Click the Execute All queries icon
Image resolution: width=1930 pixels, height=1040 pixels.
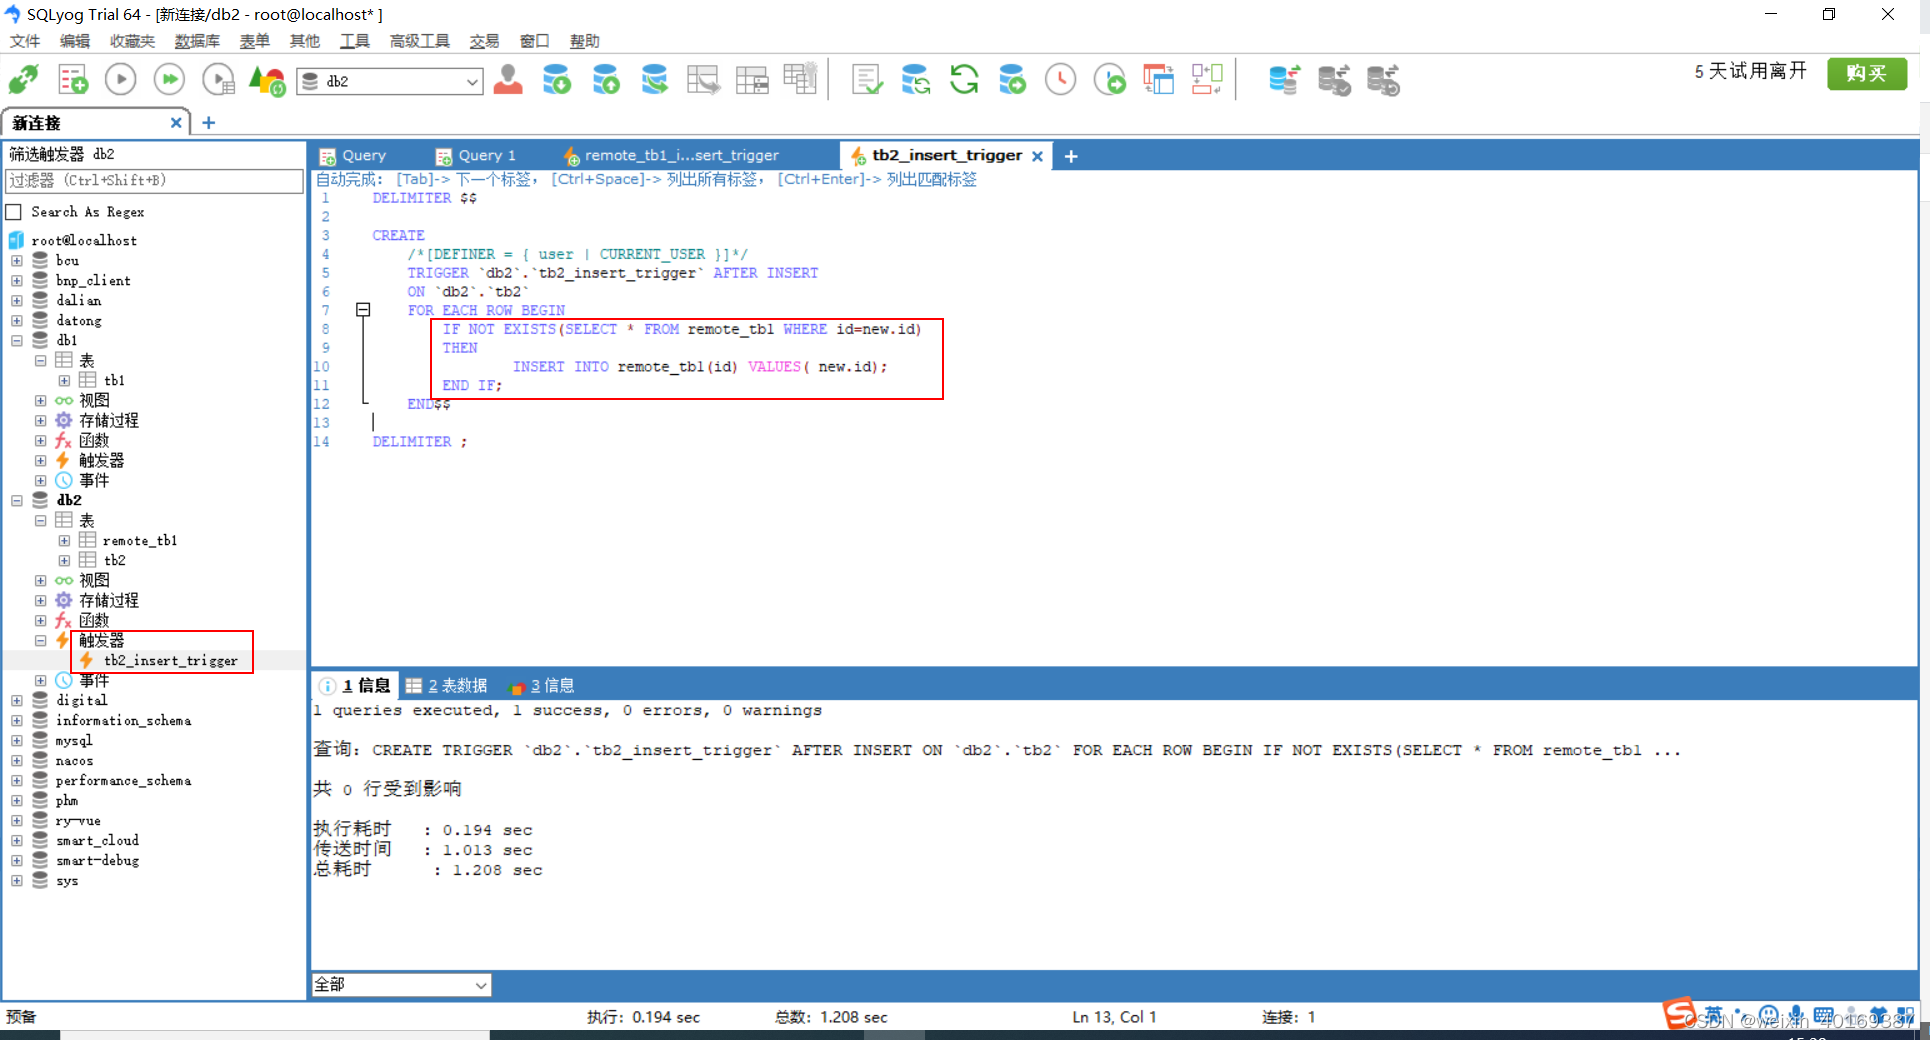pos(169,79)
